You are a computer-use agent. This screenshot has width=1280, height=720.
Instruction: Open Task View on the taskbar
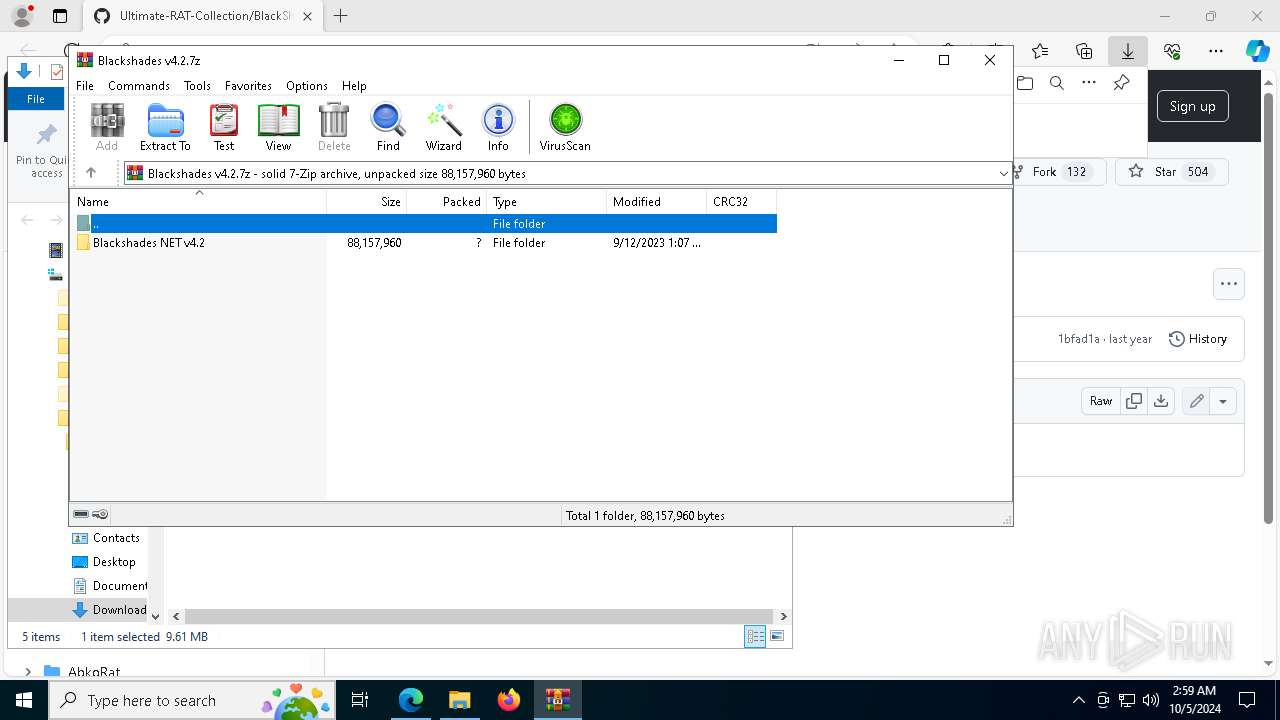[360, 700]
